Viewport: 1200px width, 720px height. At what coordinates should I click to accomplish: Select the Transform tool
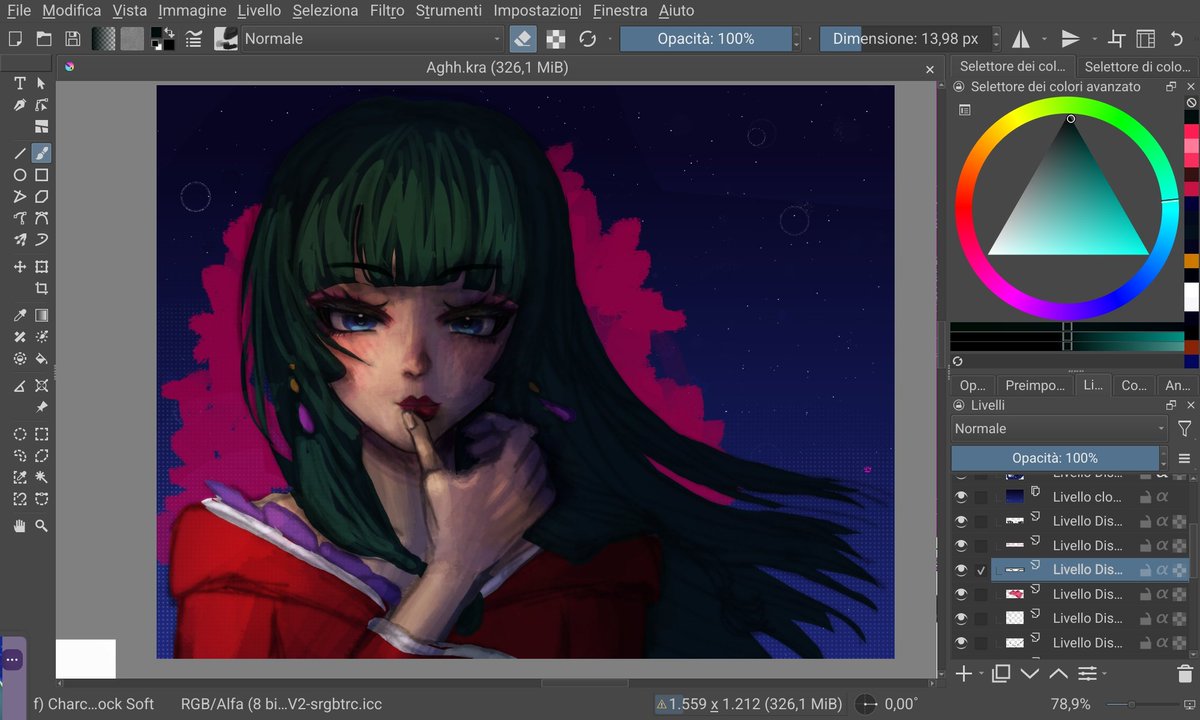(41, 267)
